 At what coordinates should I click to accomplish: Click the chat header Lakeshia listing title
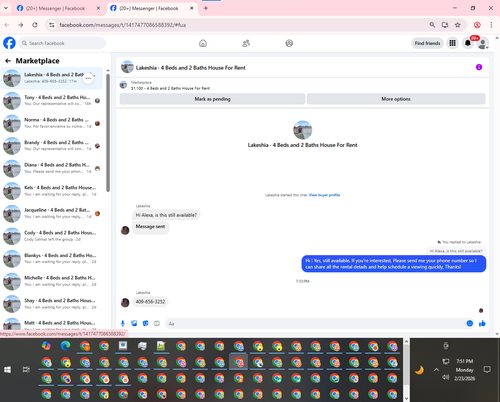[191, 68]
